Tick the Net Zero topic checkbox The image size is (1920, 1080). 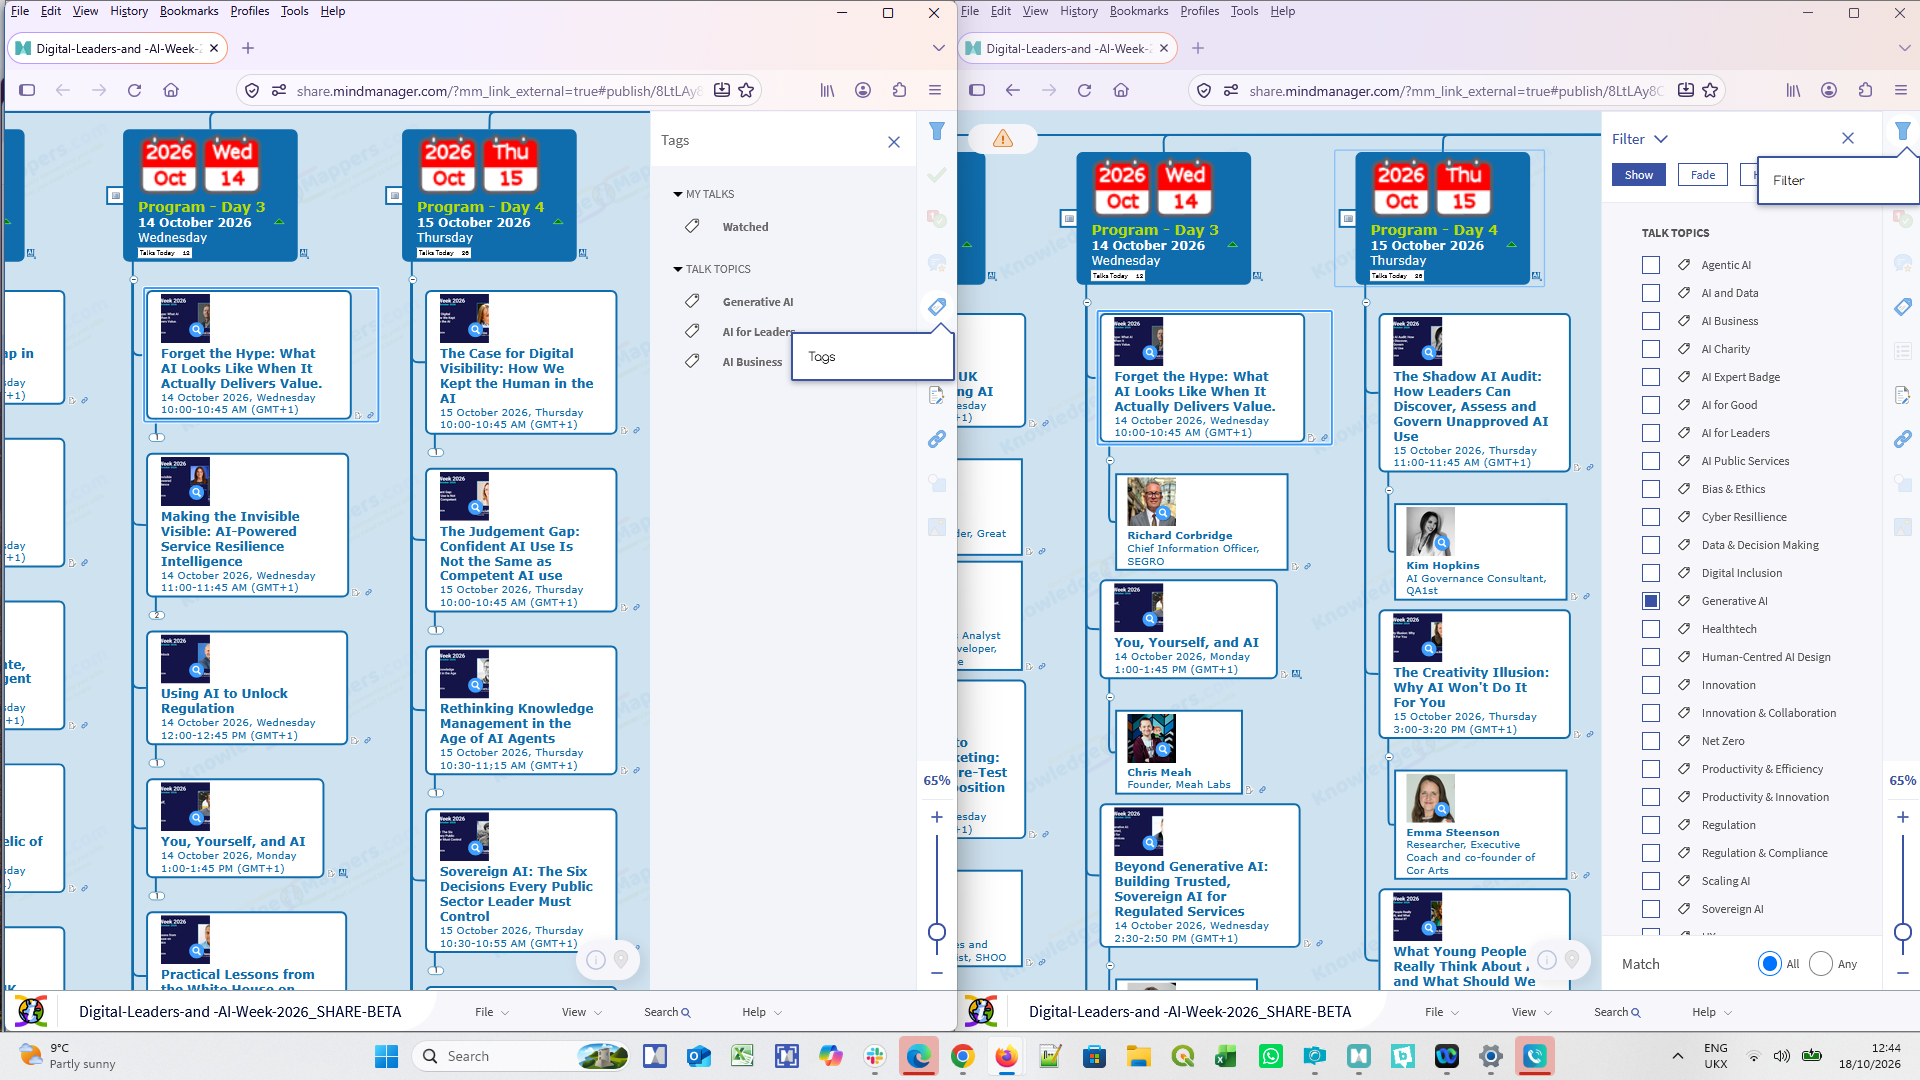[1651, 741]
